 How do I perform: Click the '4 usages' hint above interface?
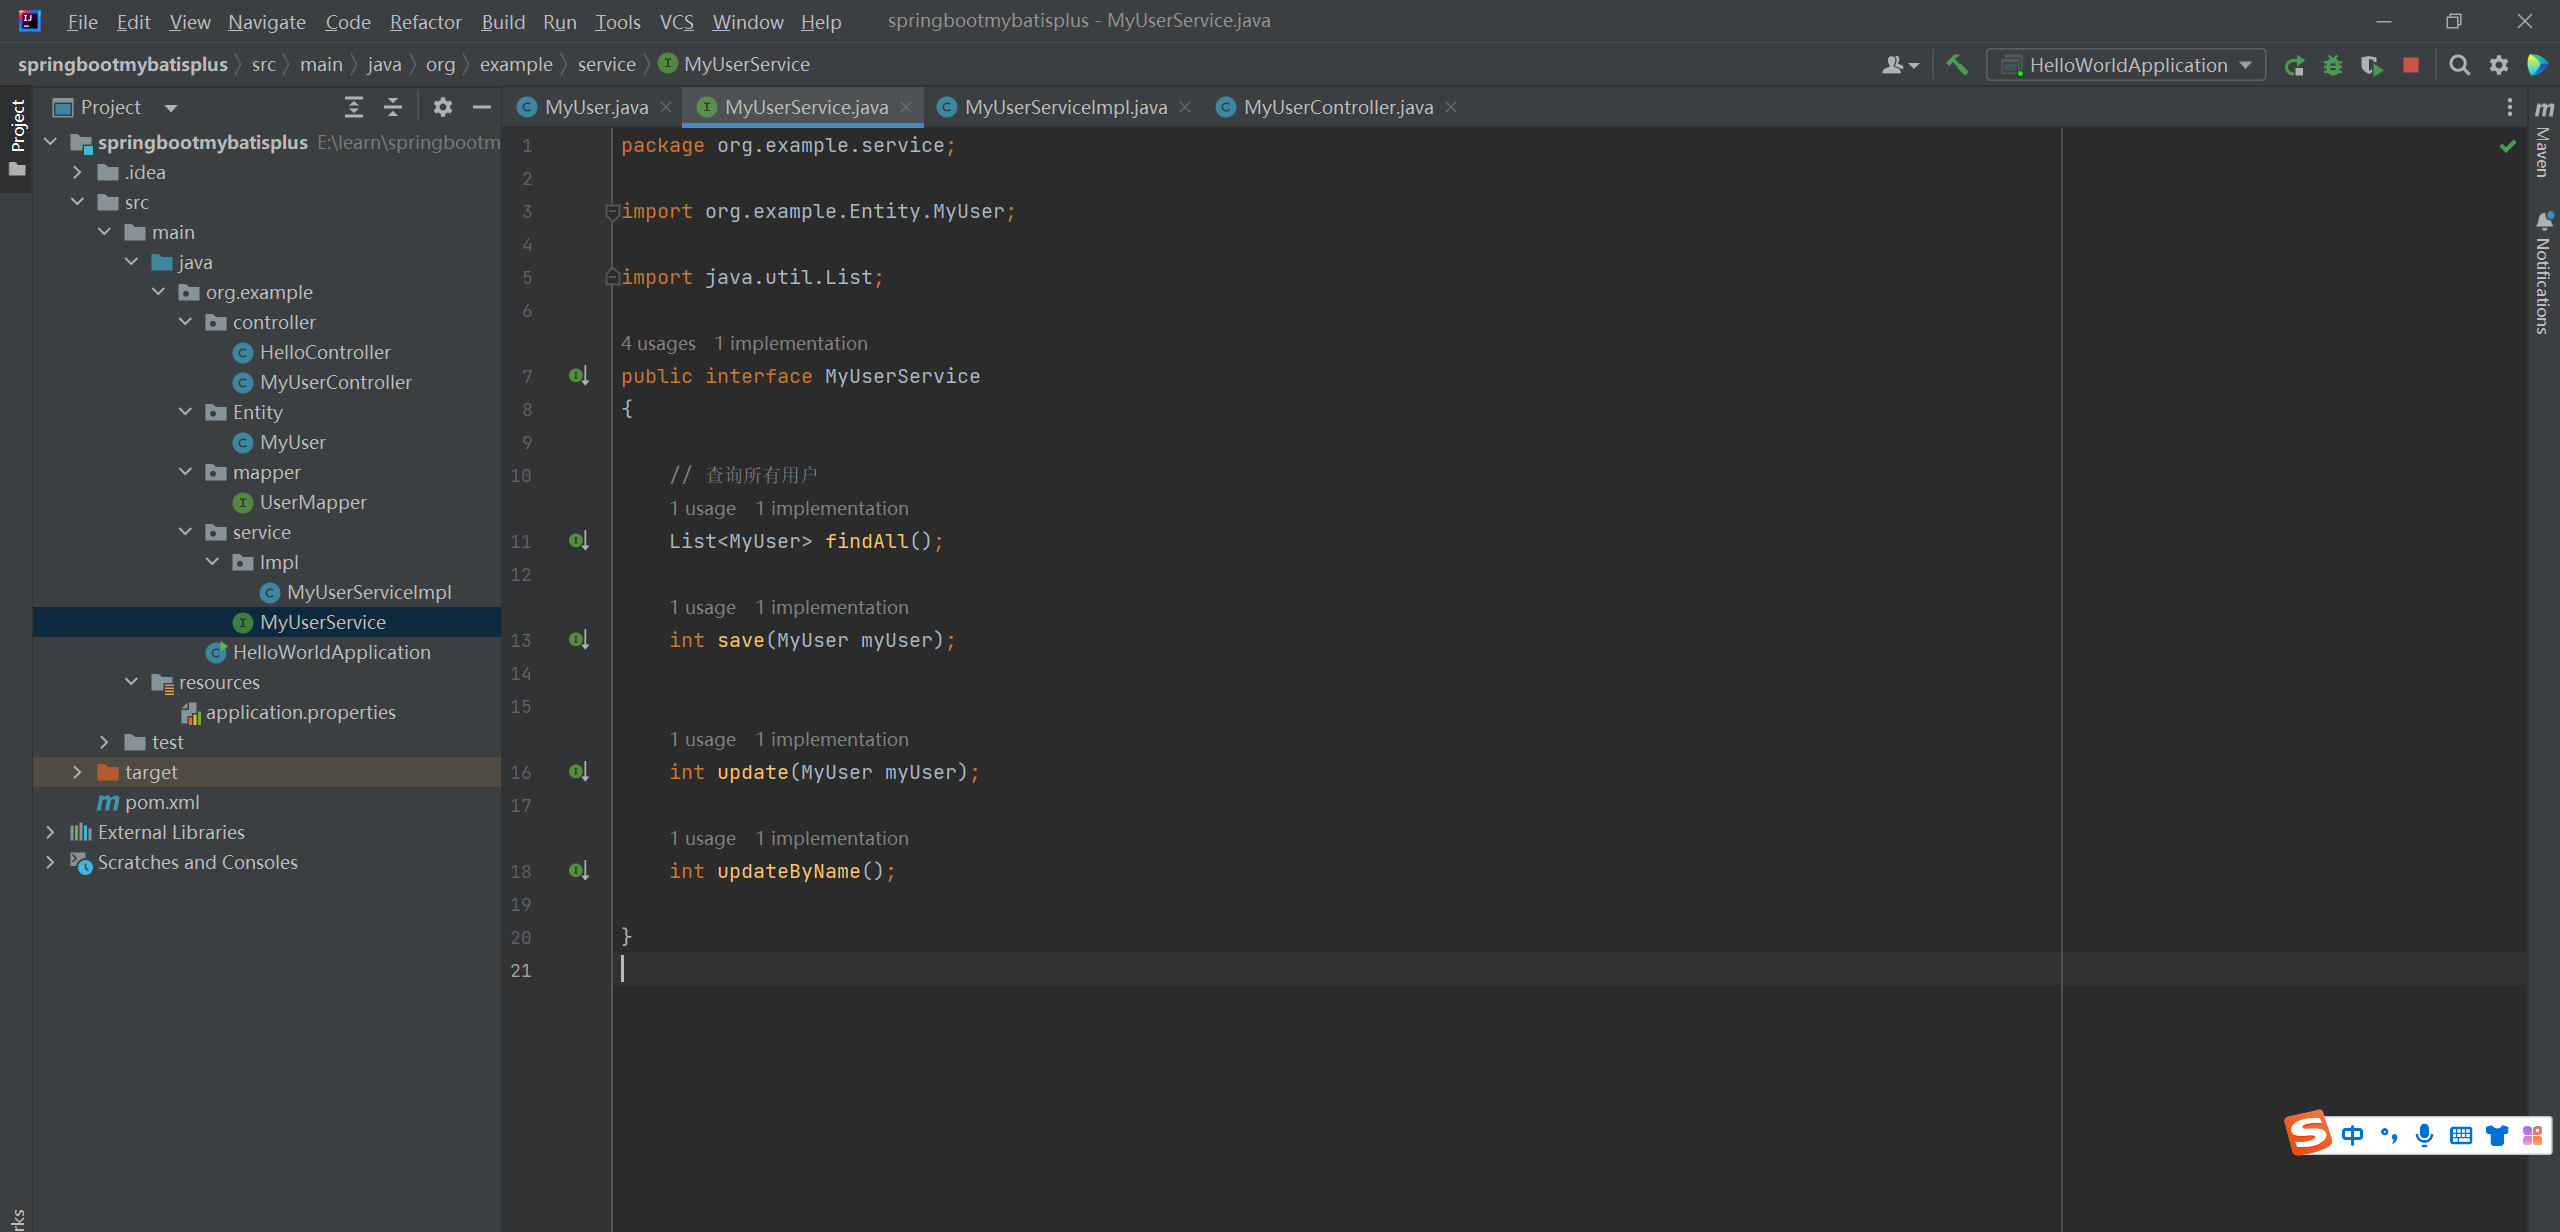click(658, 343)
